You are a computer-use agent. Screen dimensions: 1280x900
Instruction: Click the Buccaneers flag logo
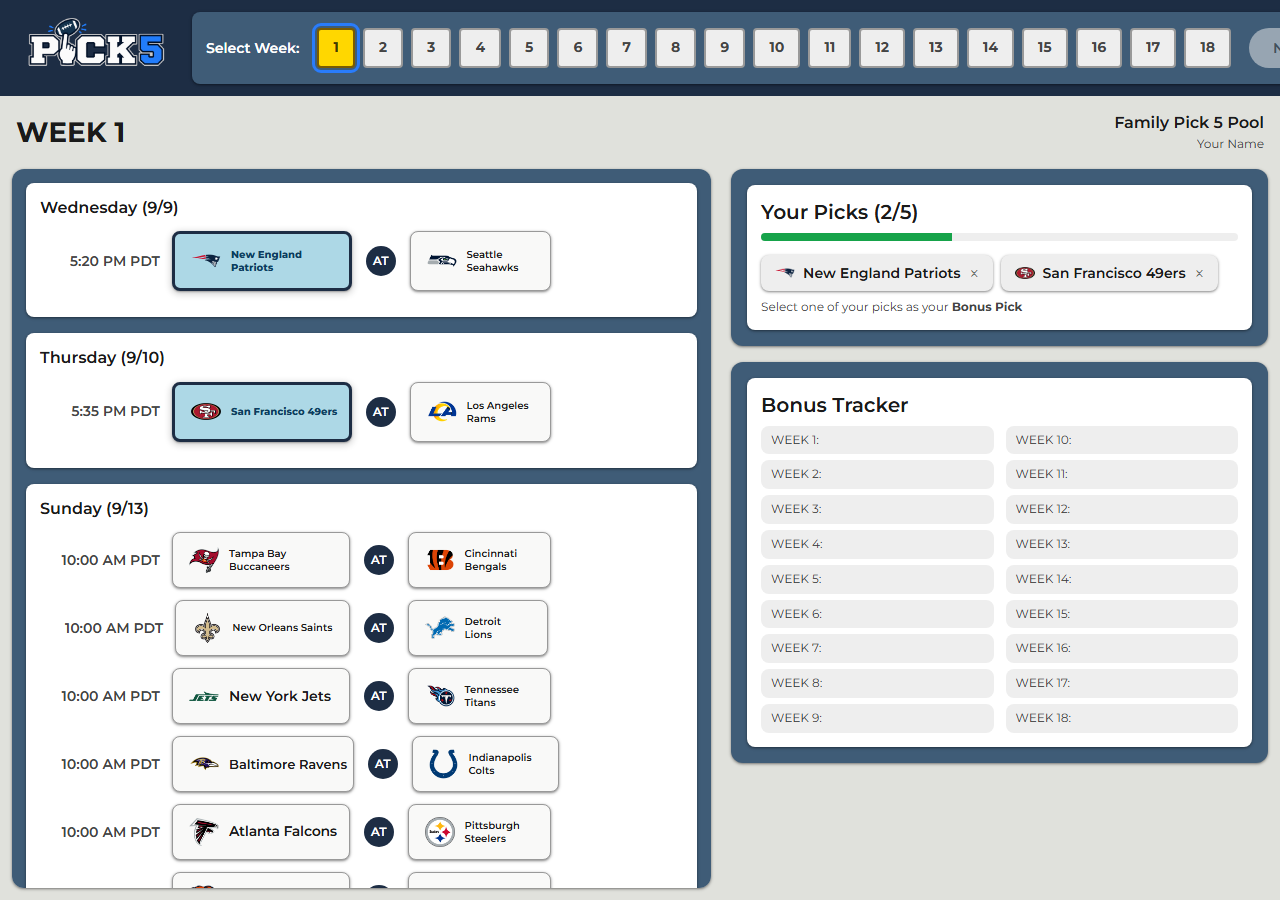coord(204,560)
